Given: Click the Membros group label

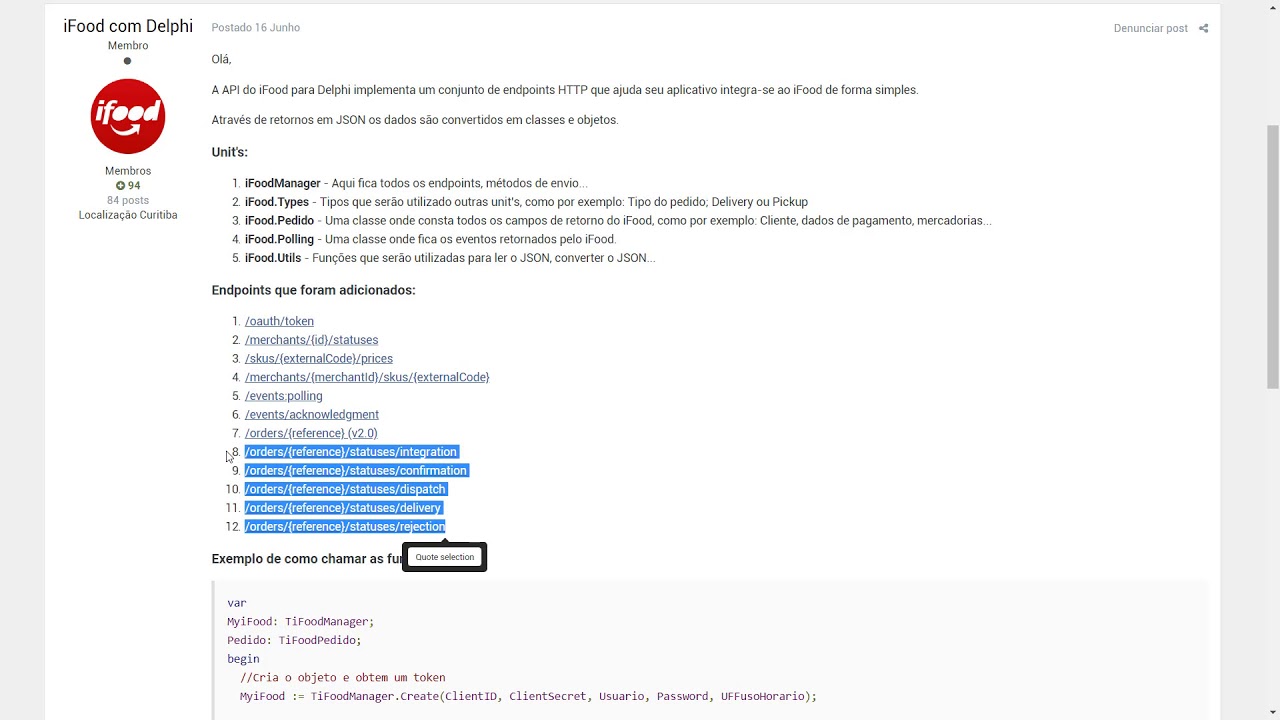Looking at the screenshot, I should (x=128, y=171).
